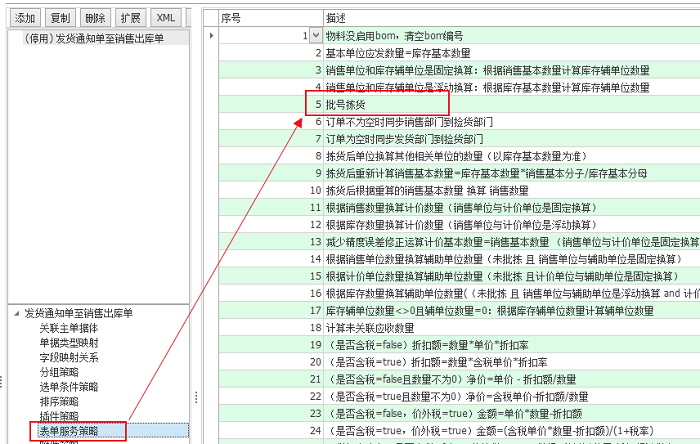The image size is (700, 444).
Task: Select the 选单条件策略 item
Action: (x=68, y=386)
